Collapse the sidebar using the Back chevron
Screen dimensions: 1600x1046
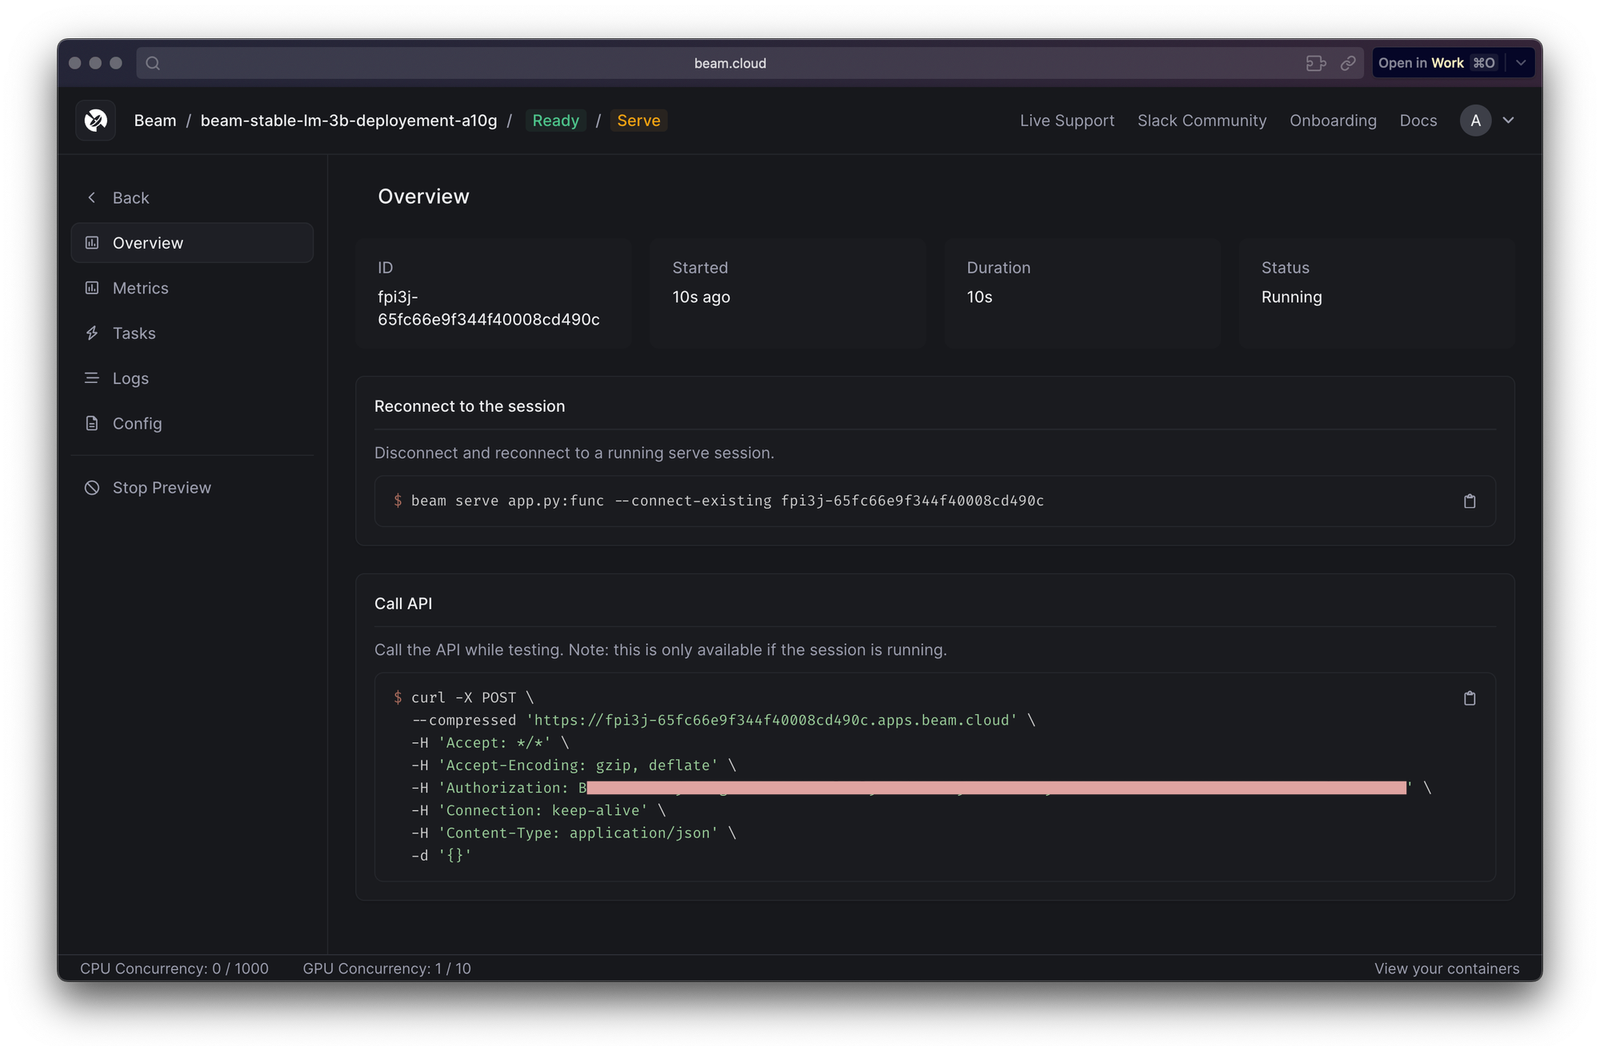click(x=91, y=197)
